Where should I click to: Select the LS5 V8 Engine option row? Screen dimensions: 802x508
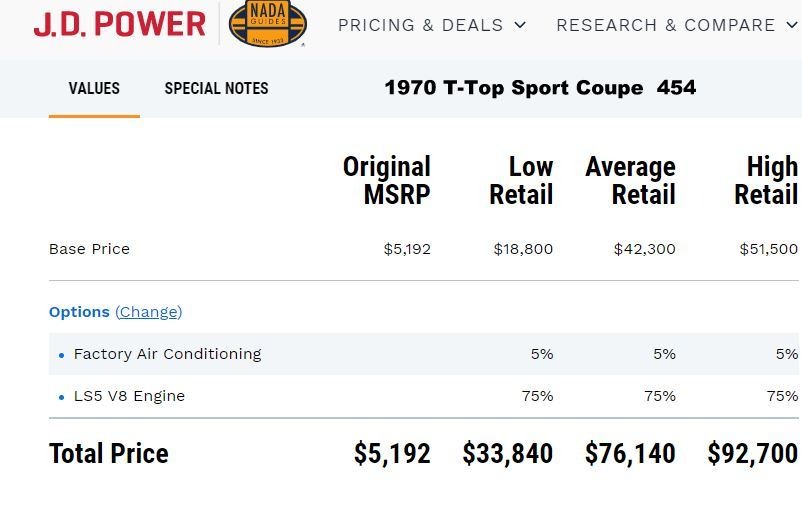pyautogui.click(x=424, y=396)
